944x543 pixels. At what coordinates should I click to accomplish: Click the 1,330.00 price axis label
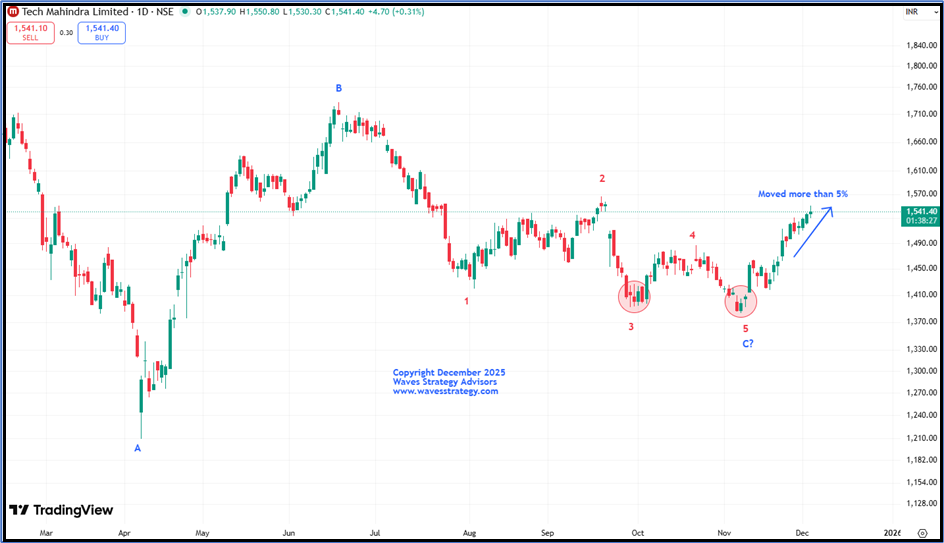[x=922, y=349]
